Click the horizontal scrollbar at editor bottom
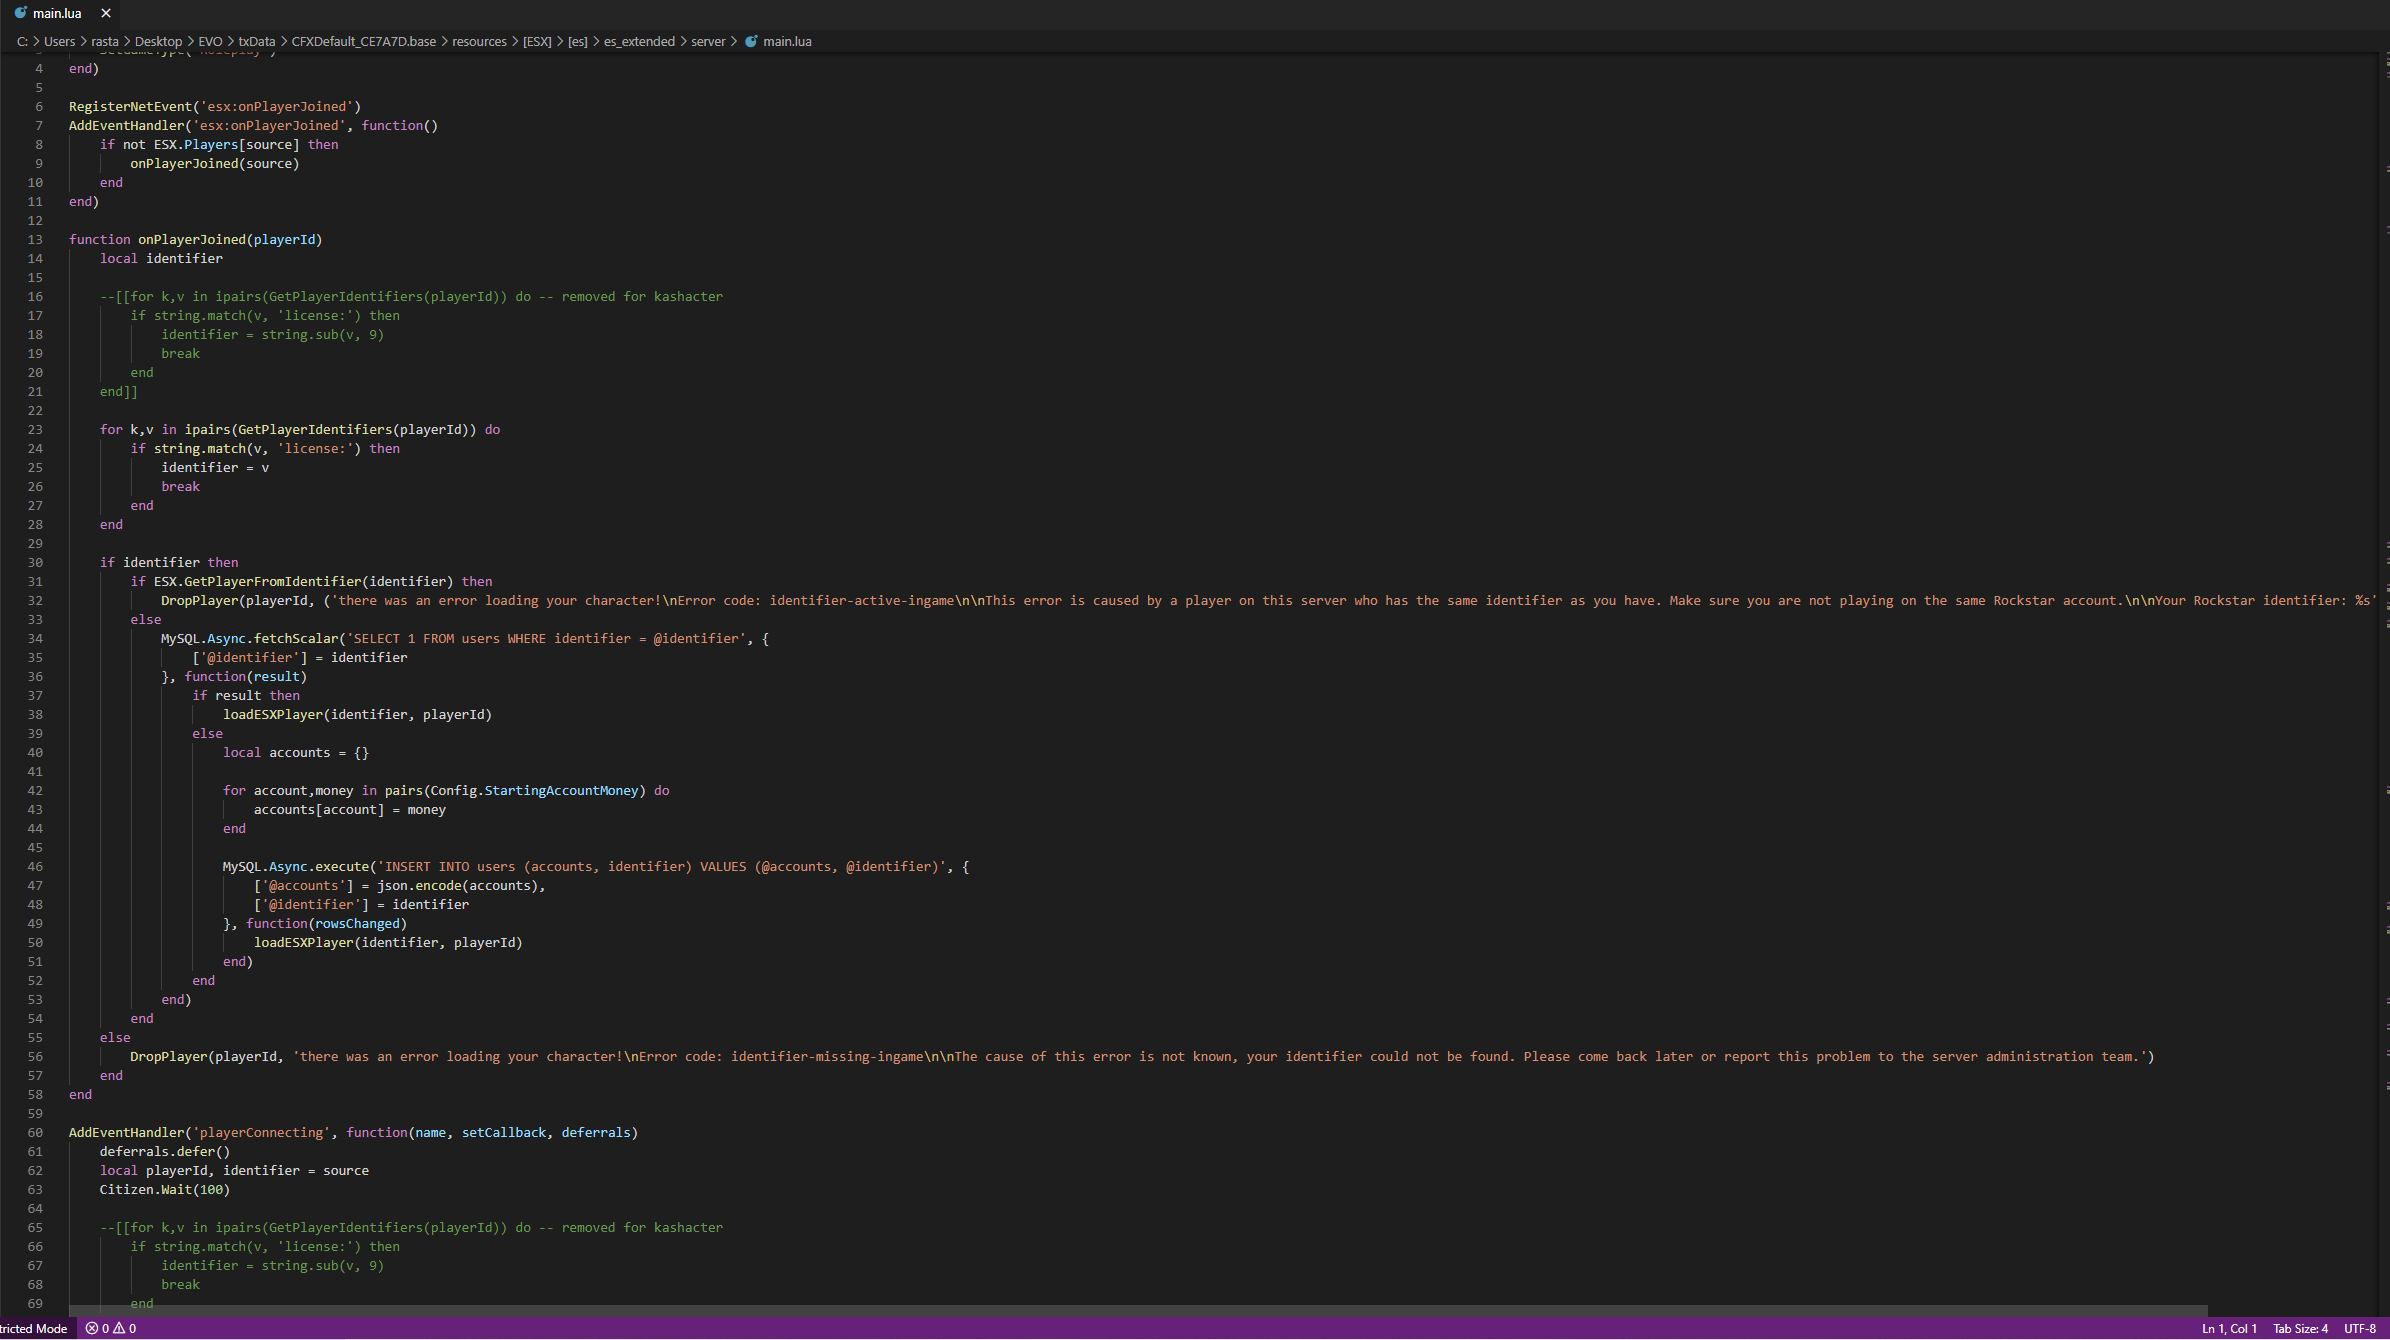 tap(1138, 1311)
